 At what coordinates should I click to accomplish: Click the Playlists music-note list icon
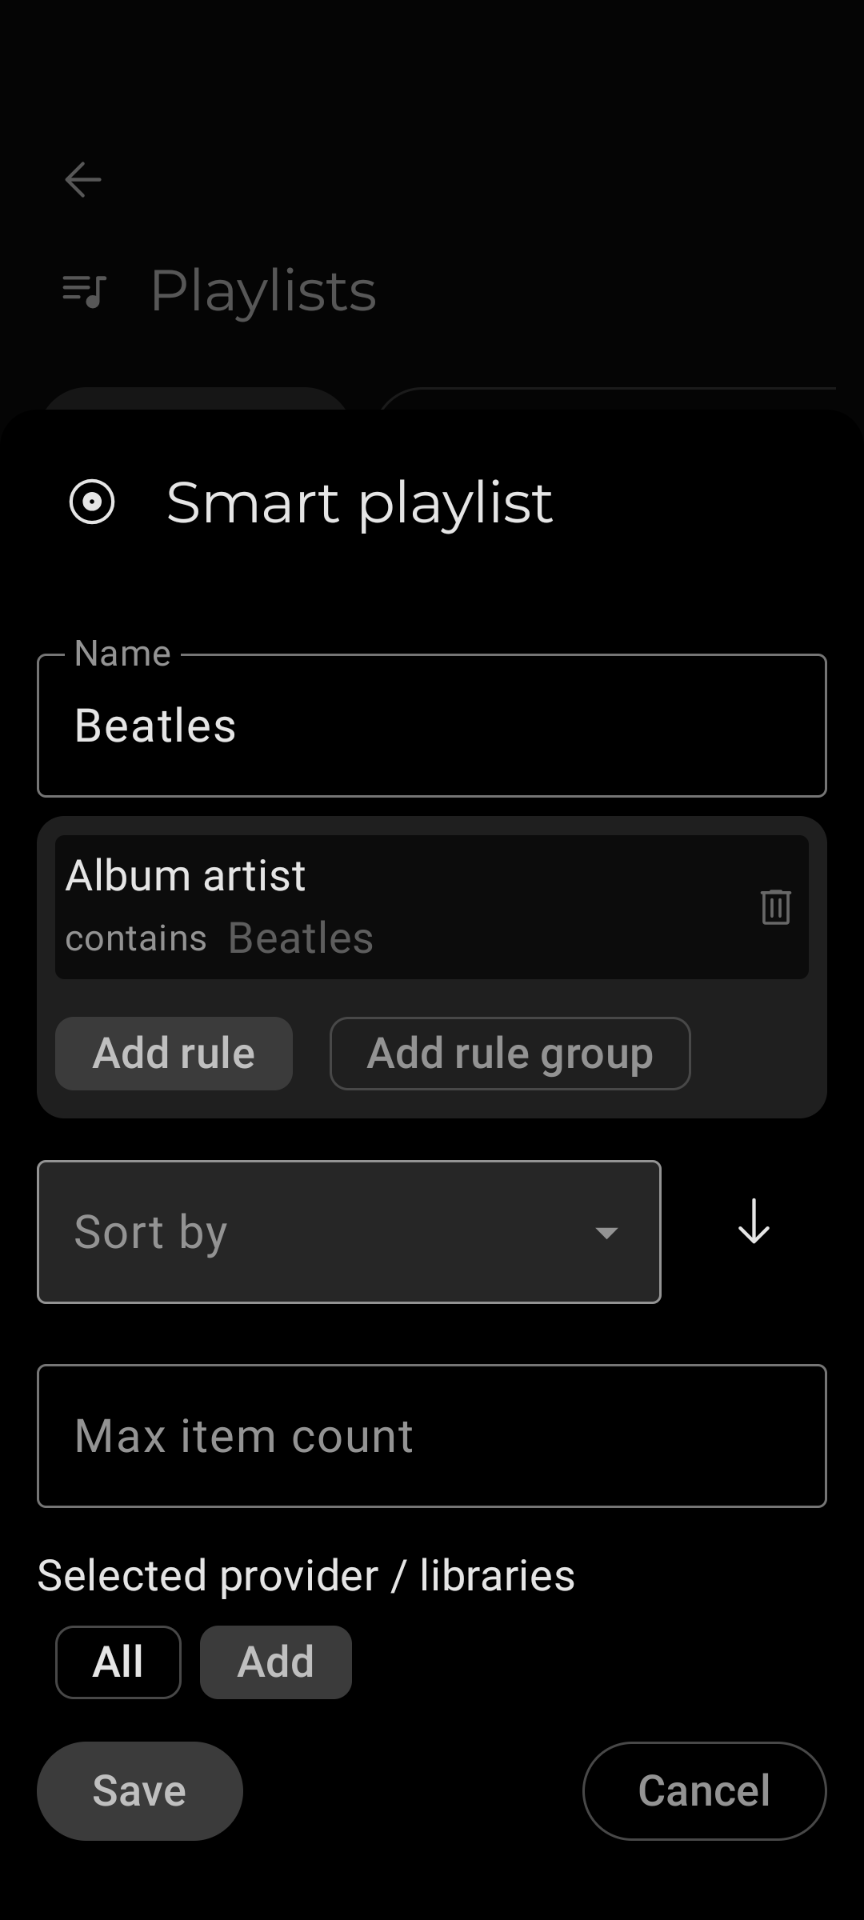click(84, 291)
